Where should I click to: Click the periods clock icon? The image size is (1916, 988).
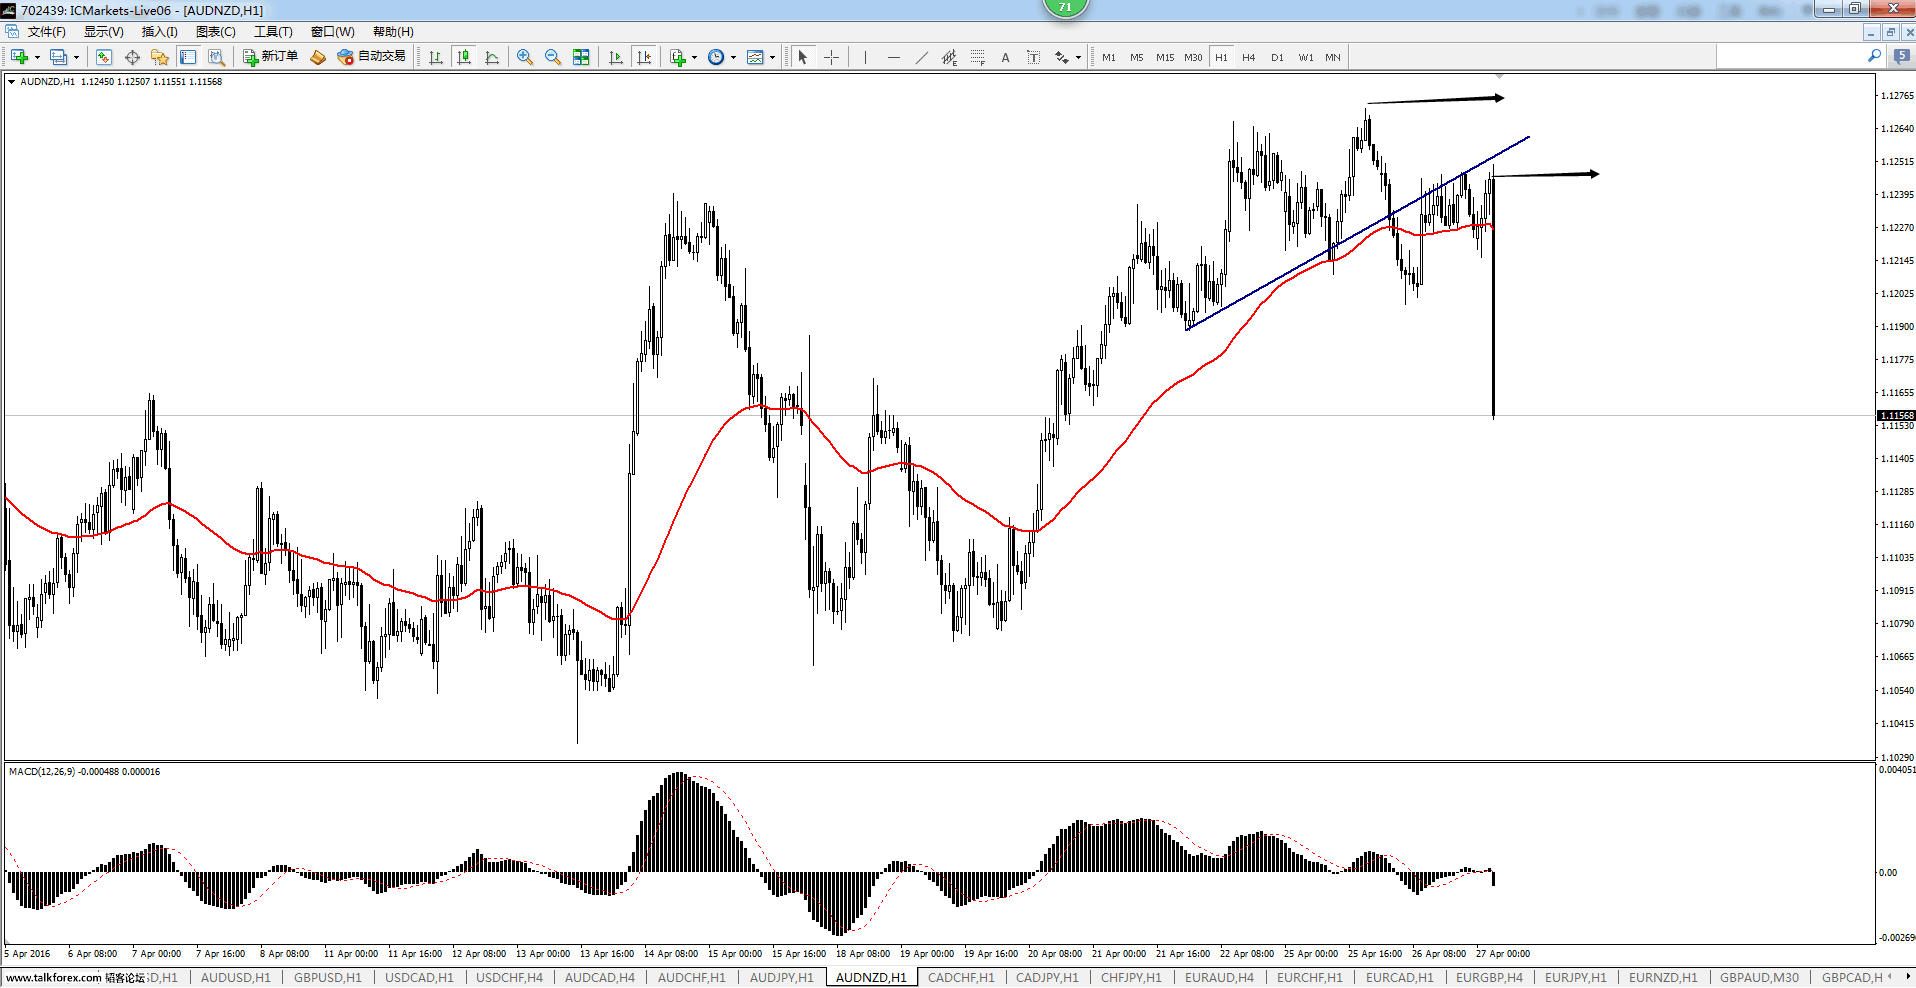pos(716,57)
